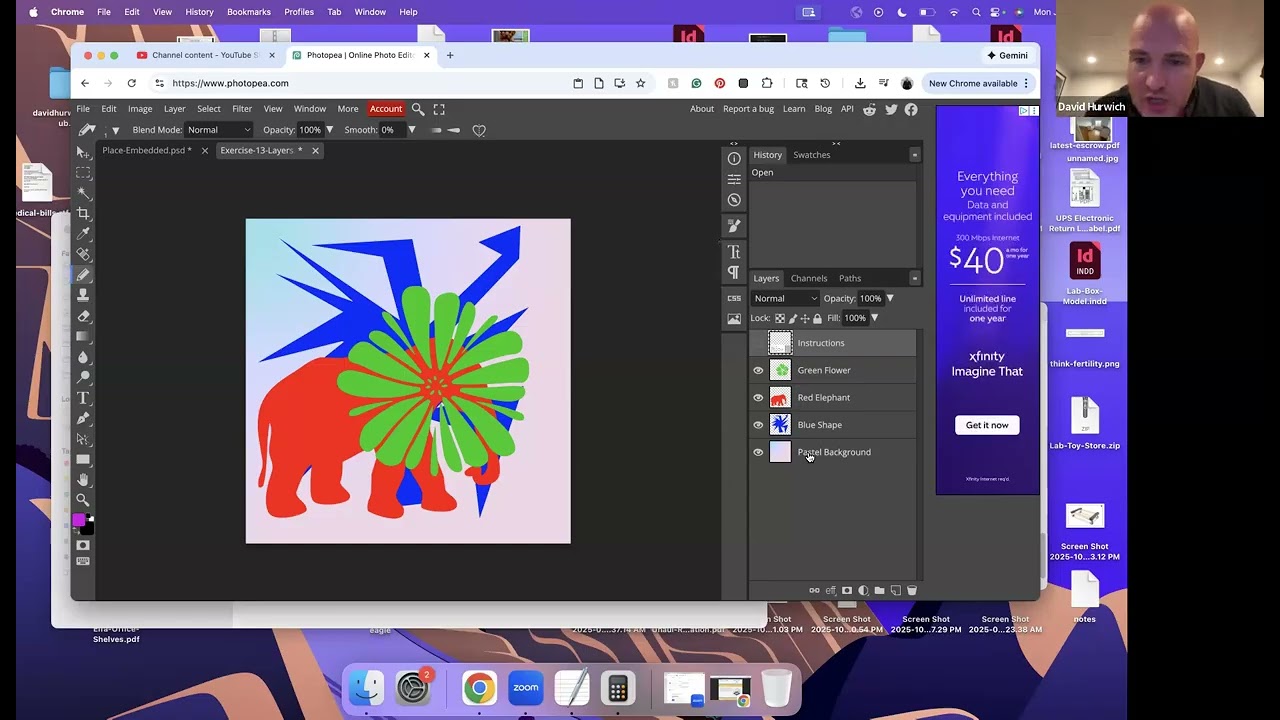Viewport: 1280px width, 720px height.
Task: Hide the Pastel Background layer
Action: point(758,452)
